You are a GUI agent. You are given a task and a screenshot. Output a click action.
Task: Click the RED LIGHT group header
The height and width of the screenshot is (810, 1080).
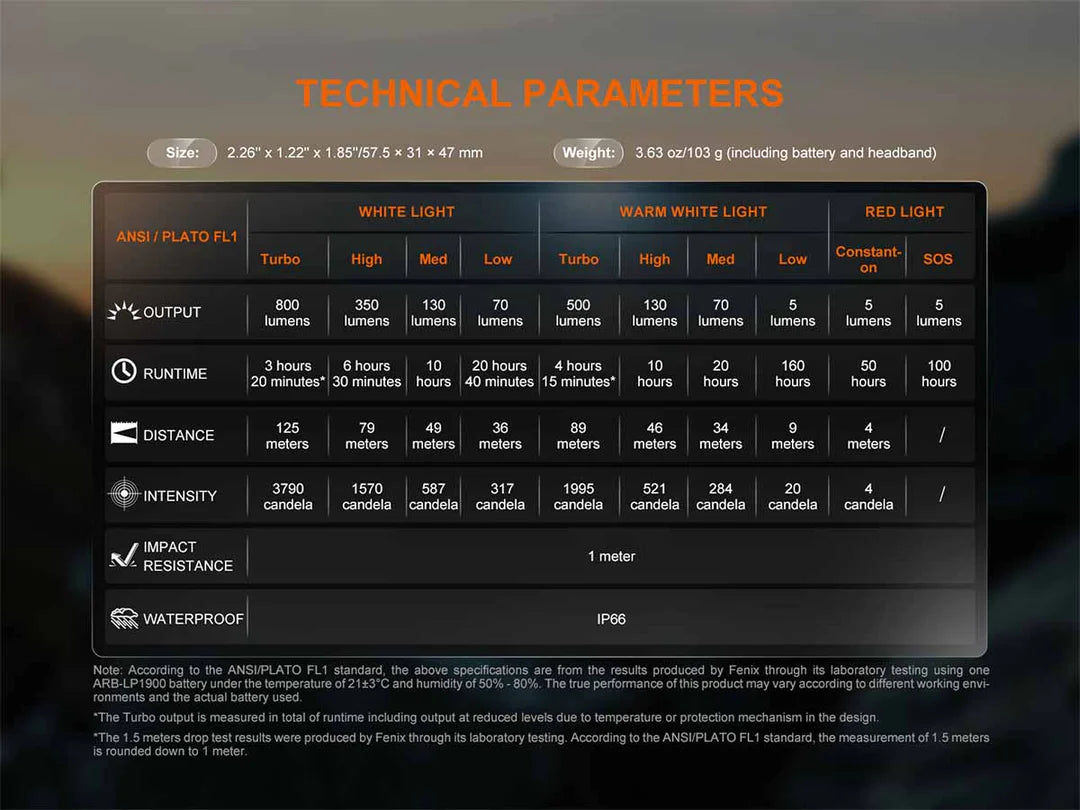tap(904, 212)
